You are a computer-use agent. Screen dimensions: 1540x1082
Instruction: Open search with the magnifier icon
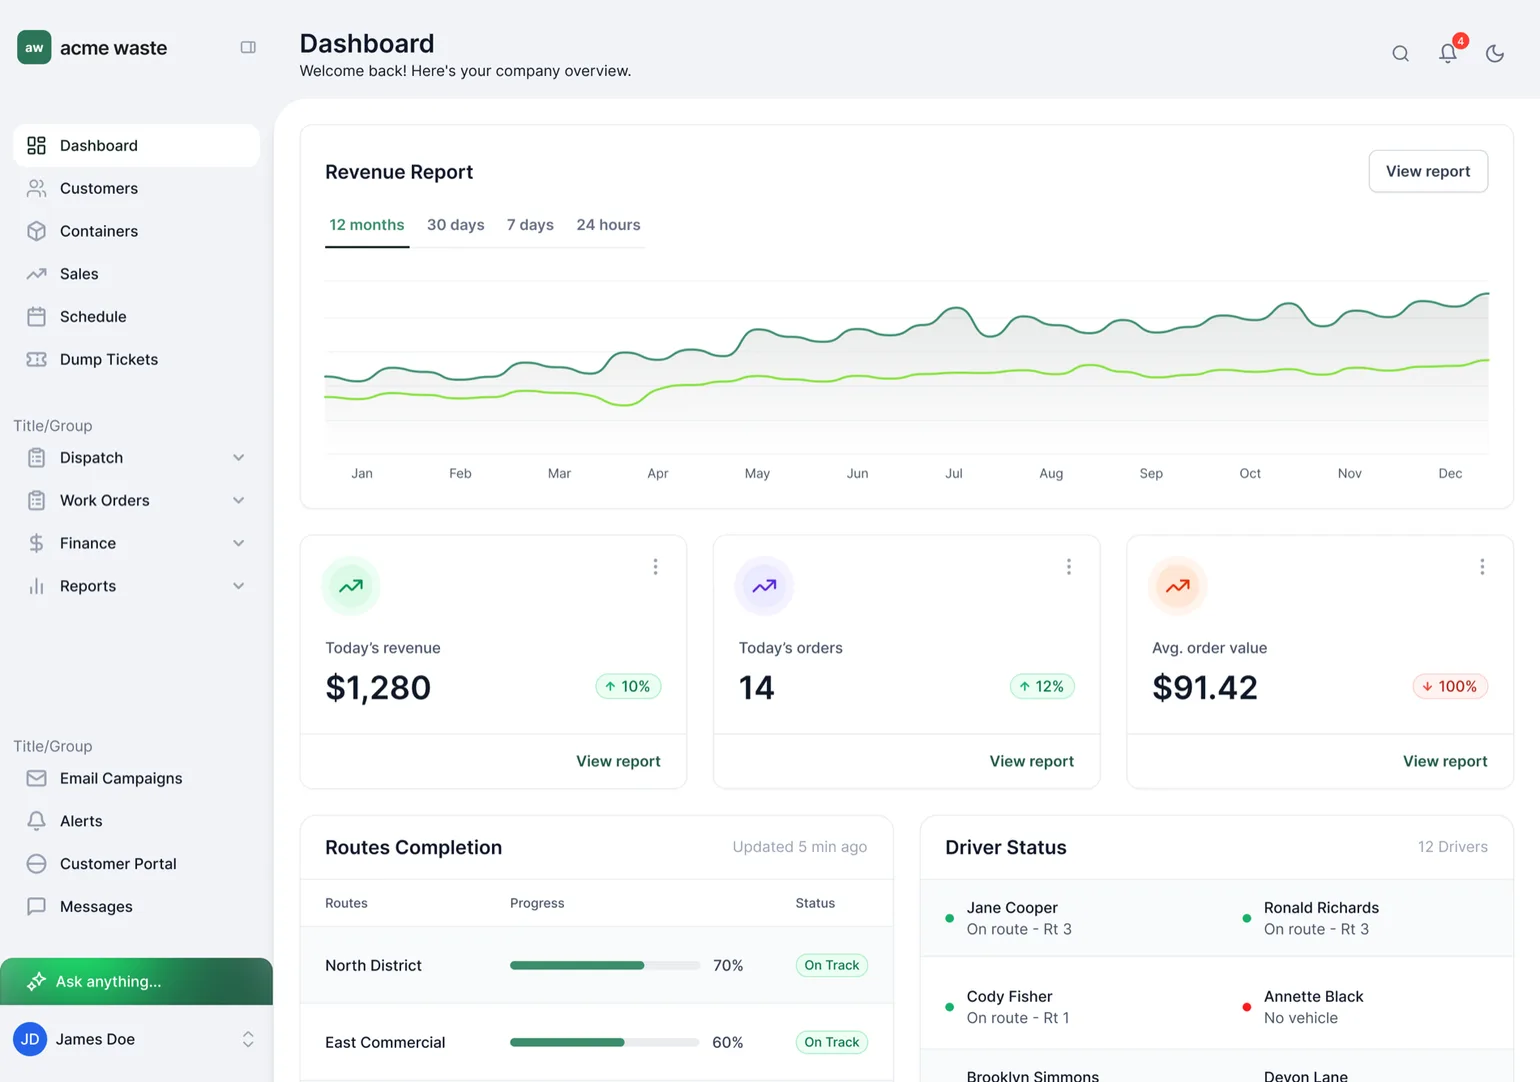[x=1400, y=54]
